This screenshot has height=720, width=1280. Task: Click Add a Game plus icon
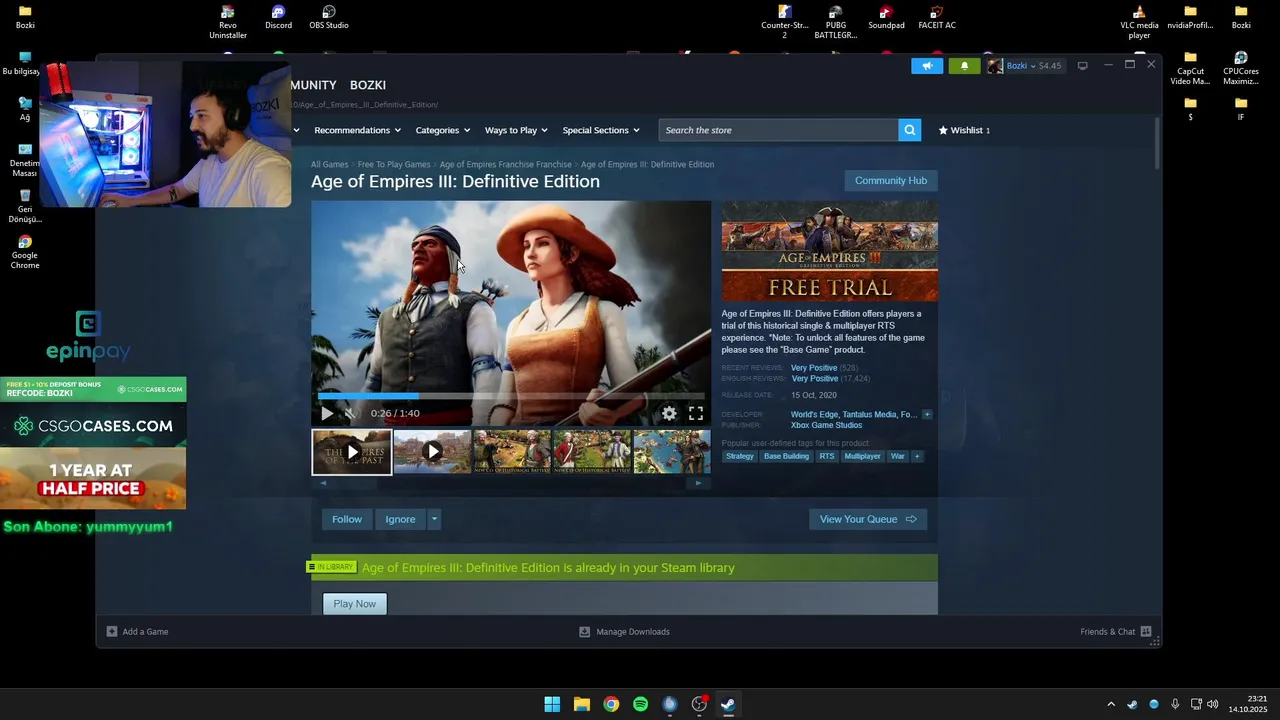112,632
